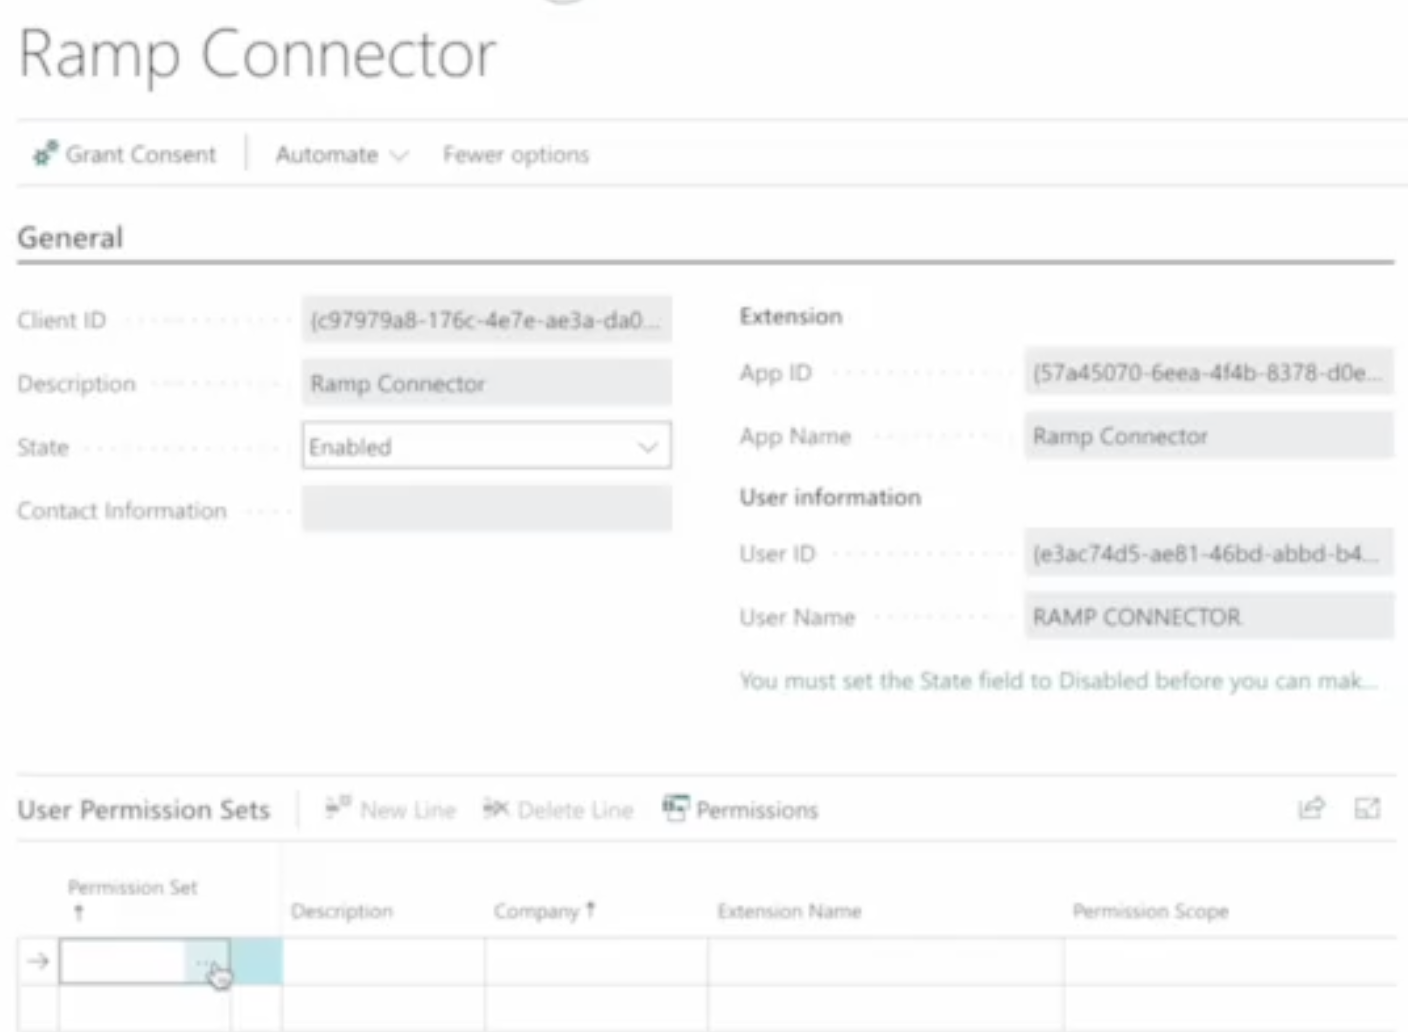Click the User information label
Screen dimensions: 1408x1032
pyautogui.click(x=830, y=497)
